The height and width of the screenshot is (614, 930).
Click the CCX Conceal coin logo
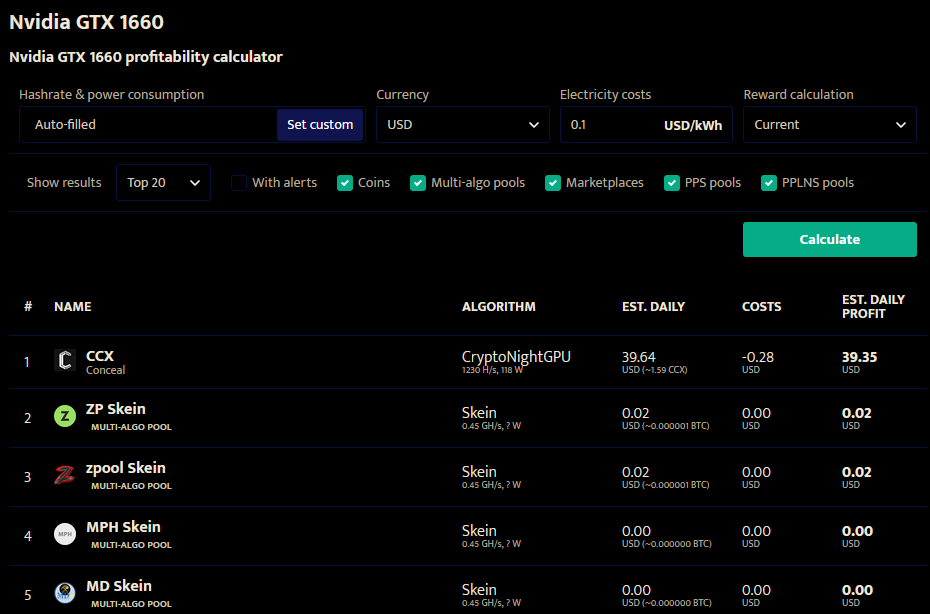[x=65, y=360]
